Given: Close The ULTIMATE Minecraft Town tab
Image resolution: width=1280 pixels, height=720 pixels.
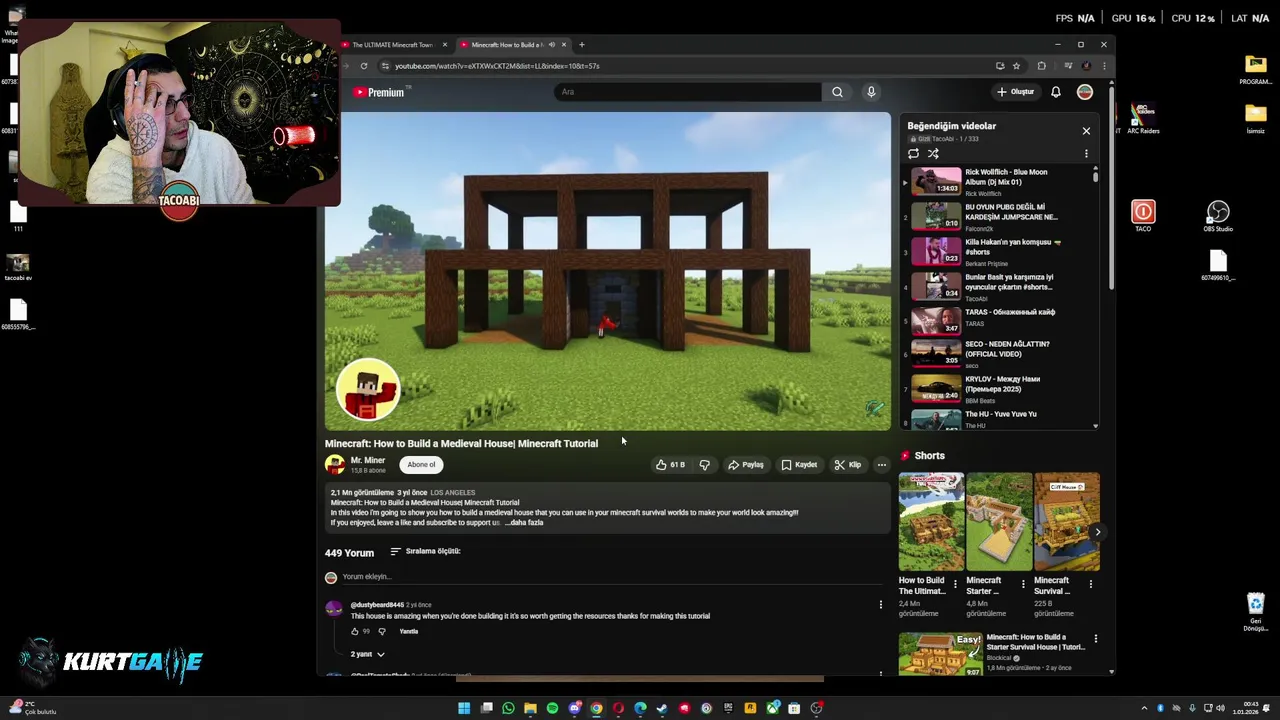Looking at the screenshot, I should point(445,45).
